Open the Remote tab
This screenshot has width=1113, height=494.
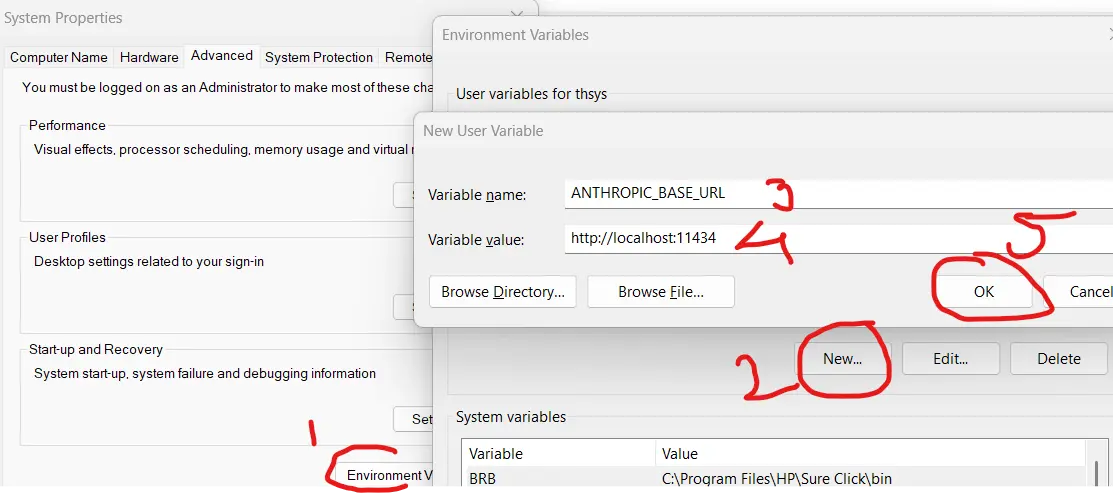pos(407,57)
